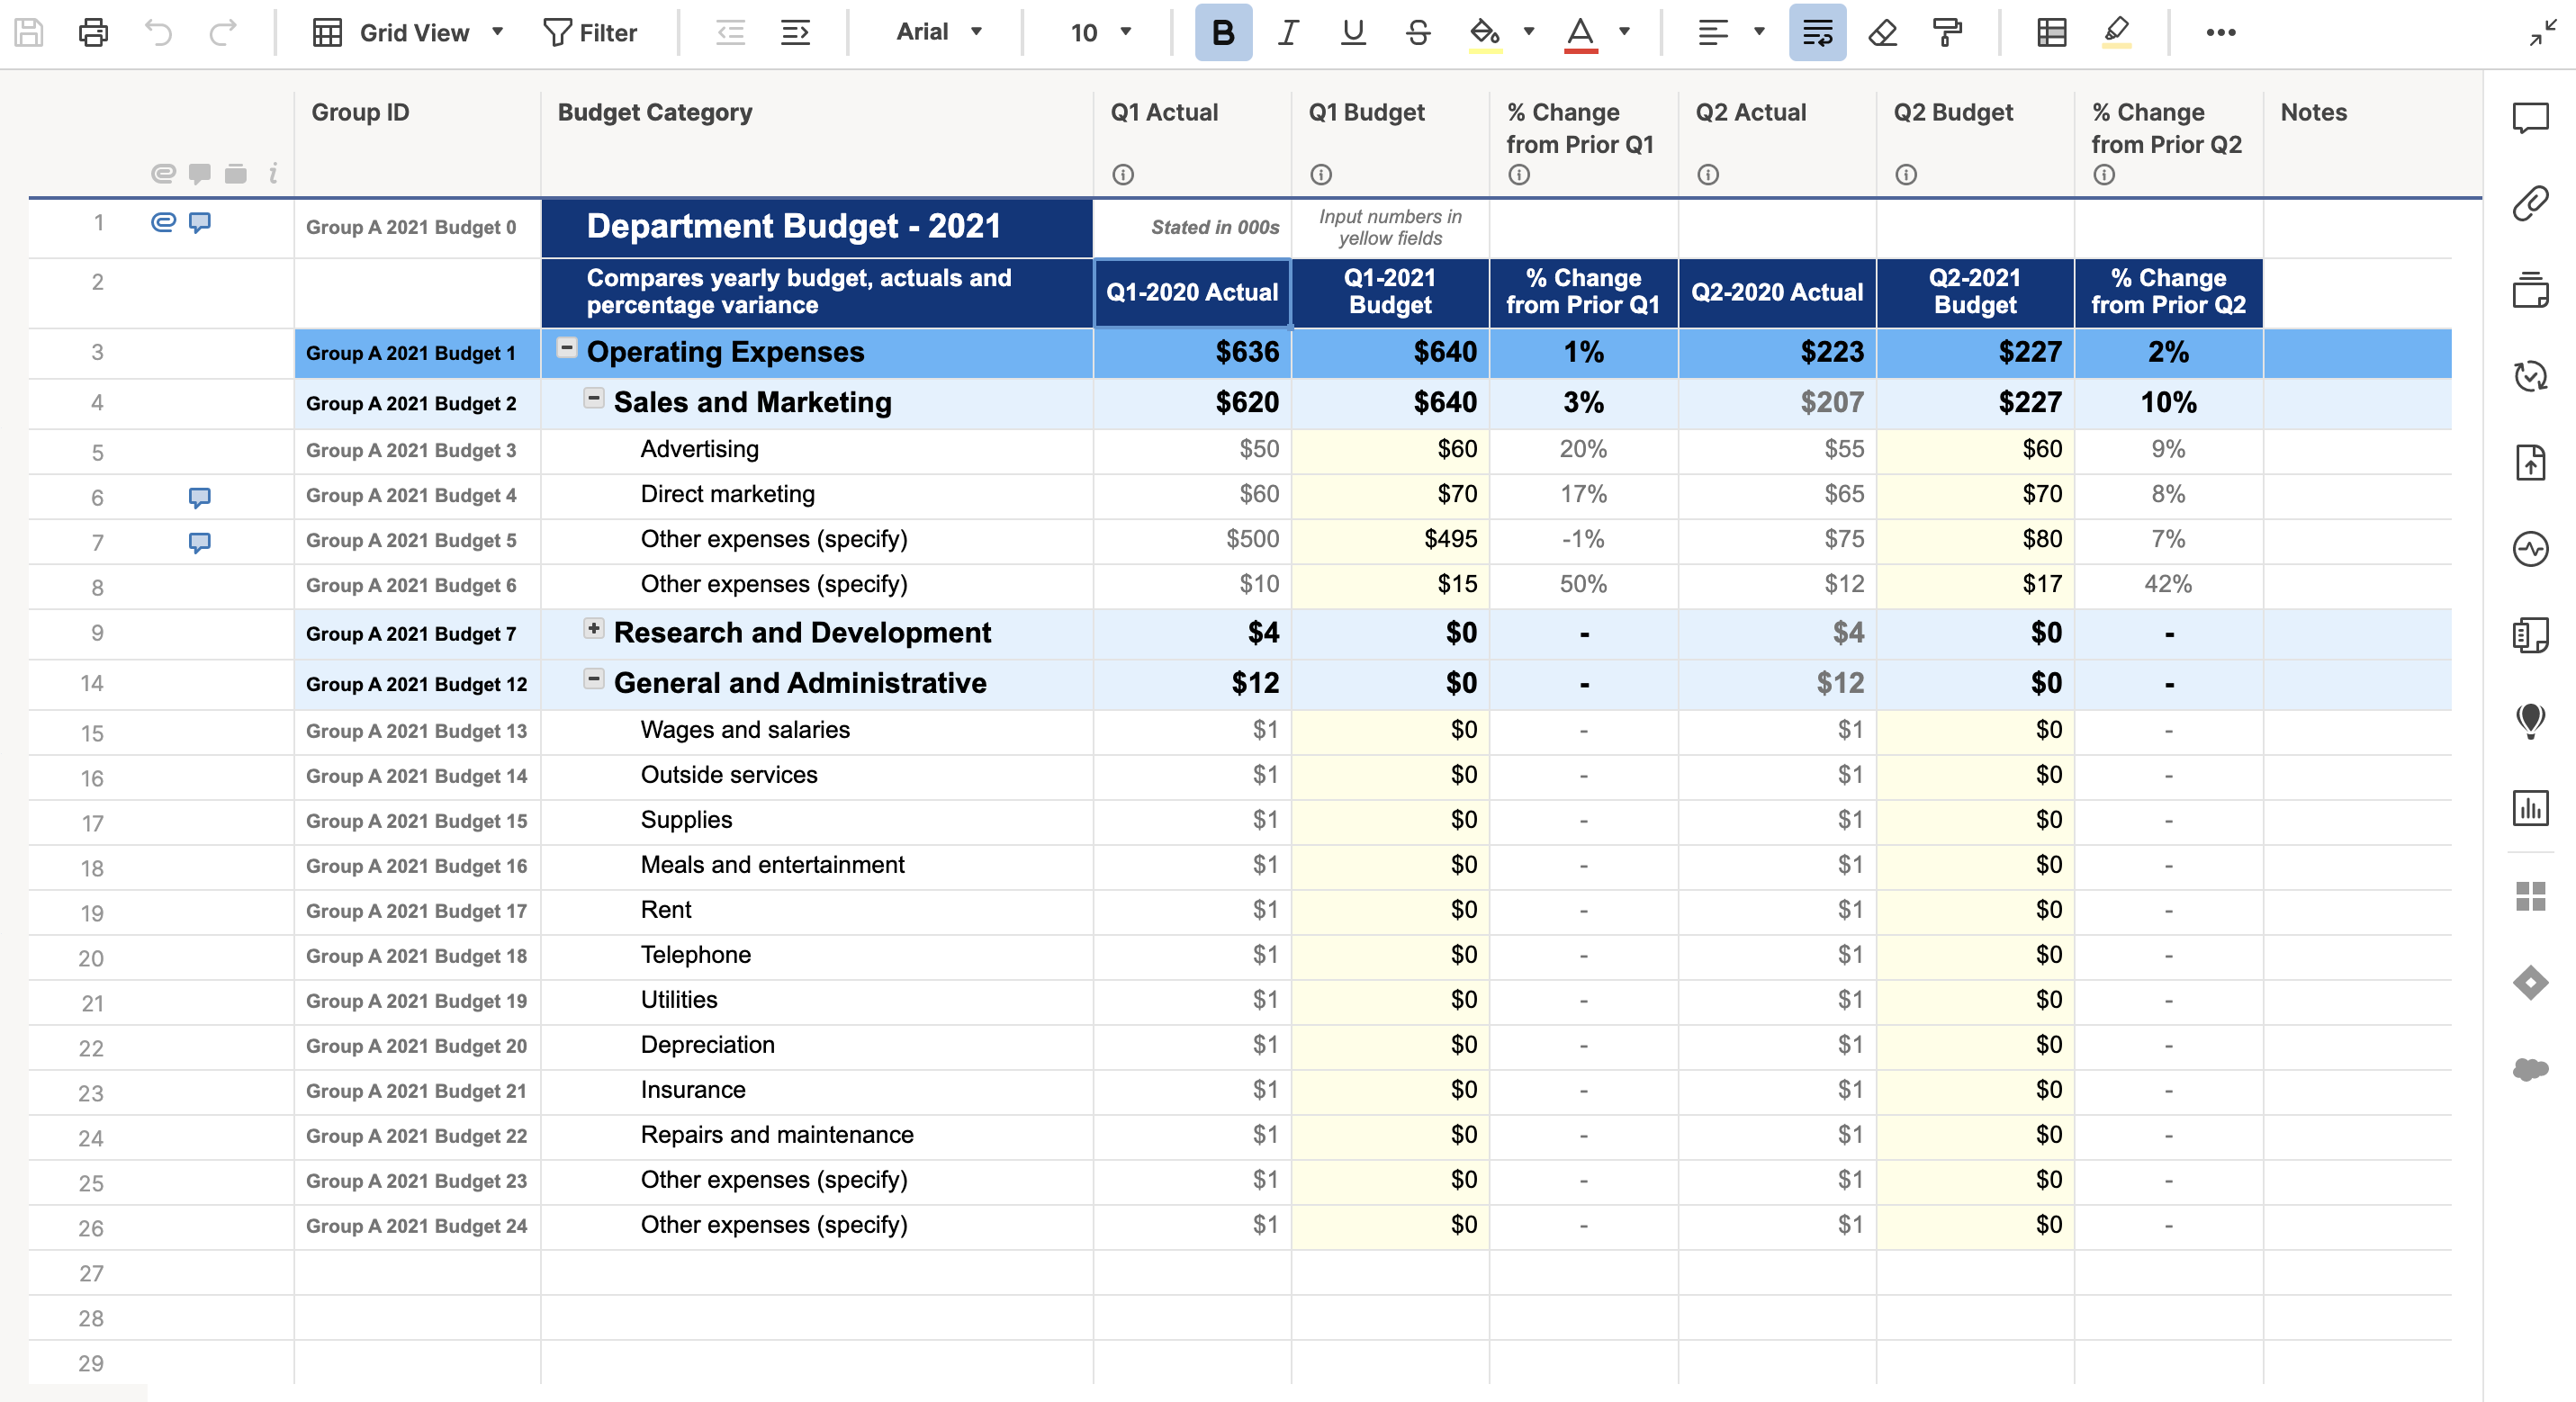The image size is (2576, 1402).
Task: Open the conversations panel icon
Action: (x=2530, y=118)
